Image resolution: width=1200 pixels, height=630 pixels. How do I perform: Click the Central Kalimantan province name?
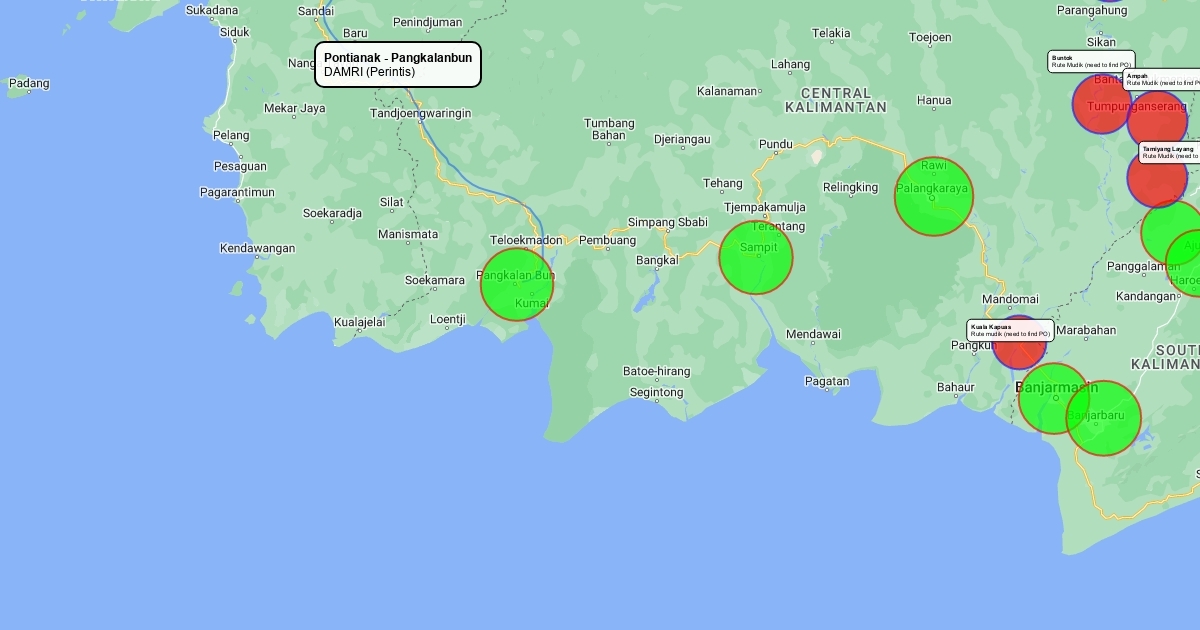[835, 100]
